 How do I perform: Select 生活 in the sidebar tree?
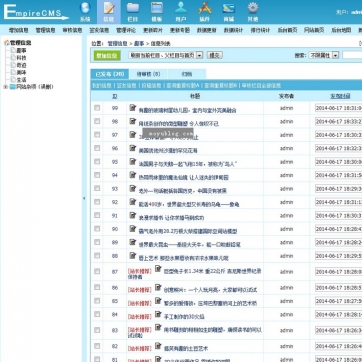coord(21,80)
